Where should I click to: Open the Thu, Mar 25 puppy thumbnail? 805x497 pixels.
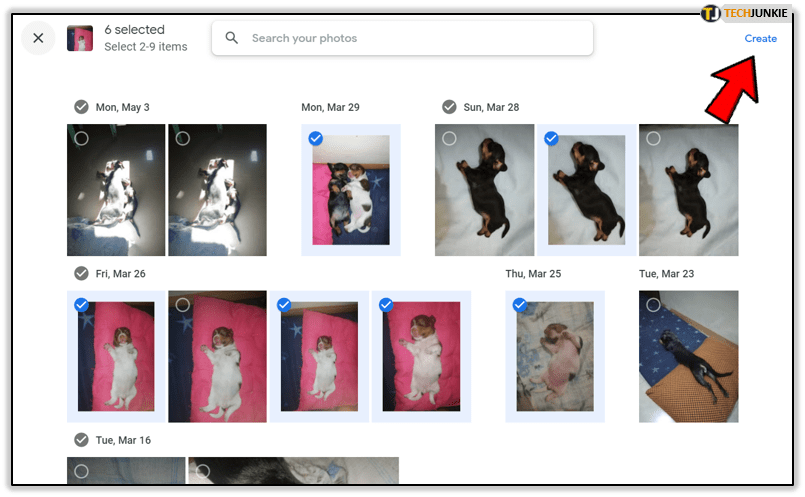click(555, 360)
